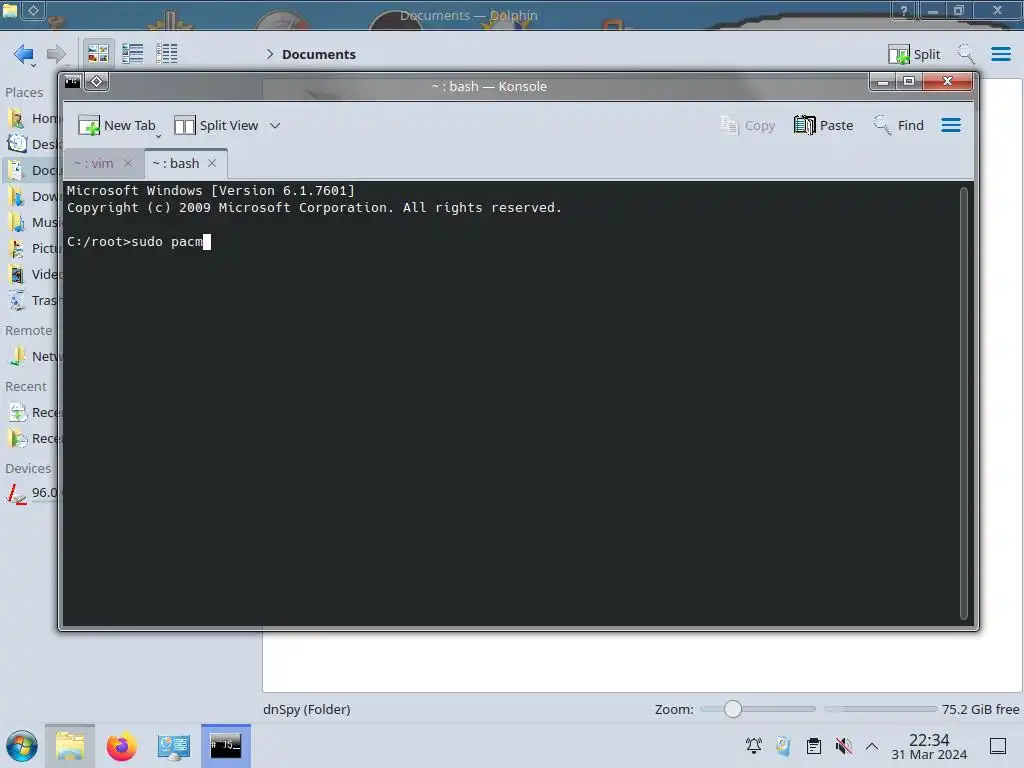
Task: Click the Split button in Dolphin
Action: (914, 54)
